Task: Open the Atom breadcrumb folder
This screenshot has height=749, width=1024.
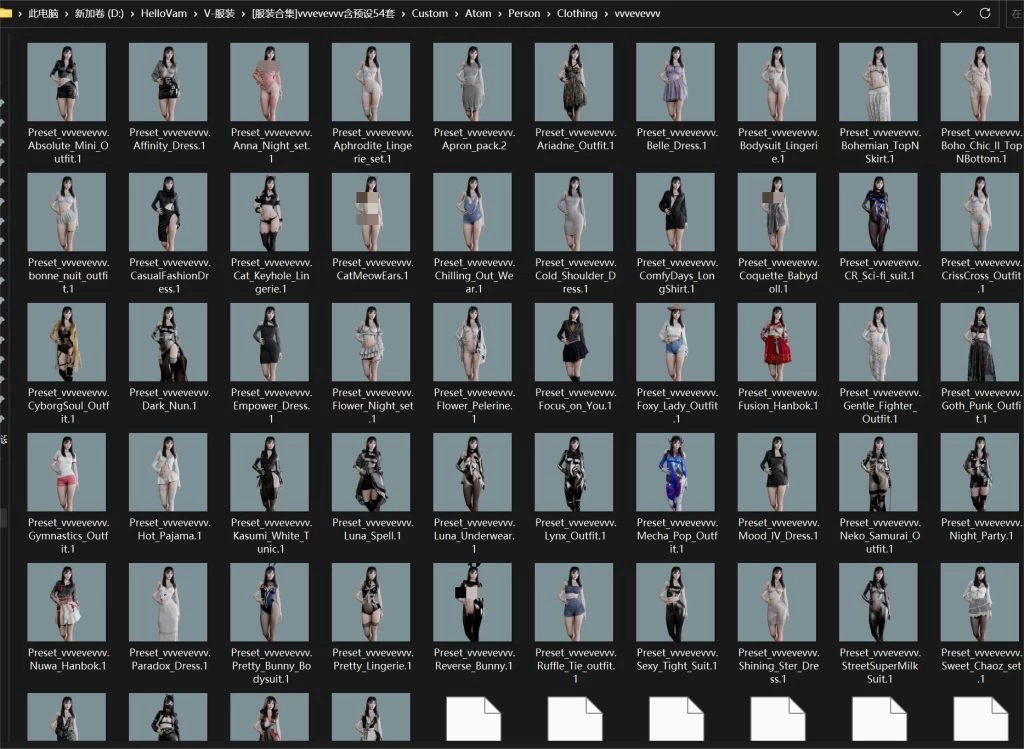Action: pos(478,14)
